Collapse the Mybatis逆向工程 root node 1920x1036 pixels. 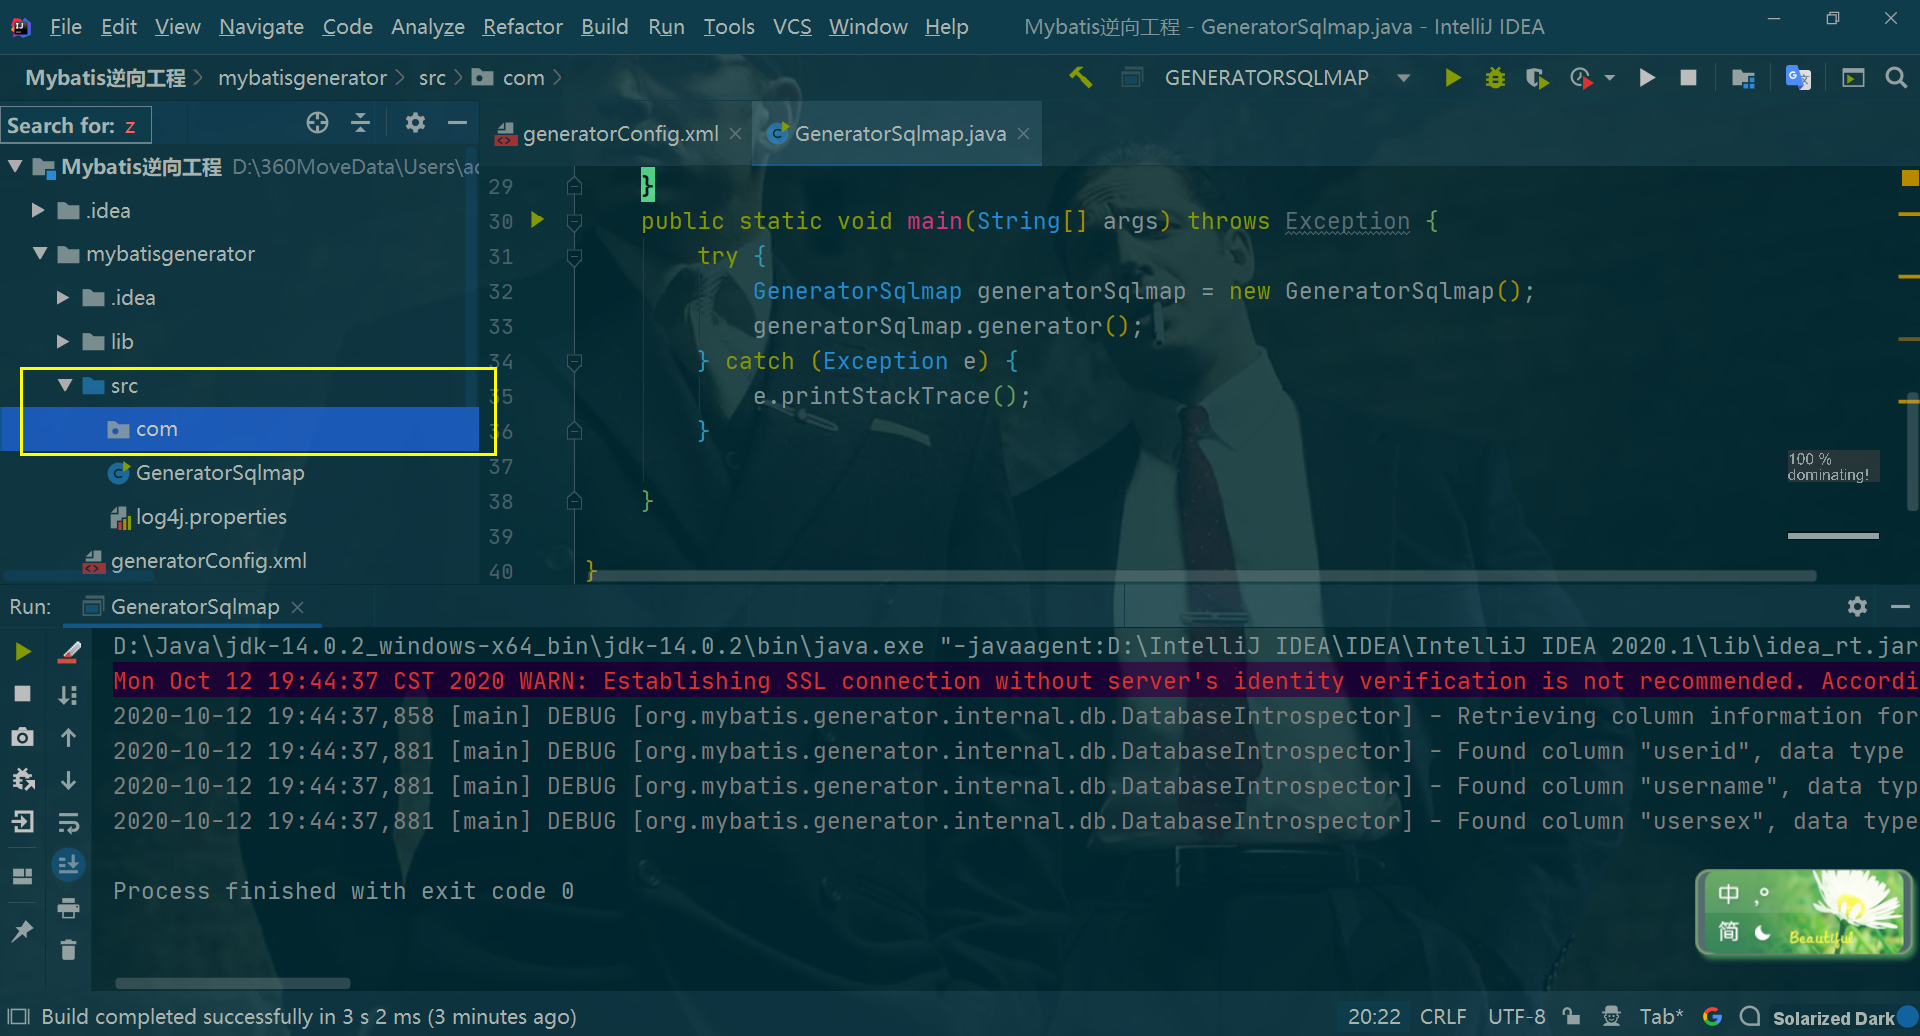(15, 166)
